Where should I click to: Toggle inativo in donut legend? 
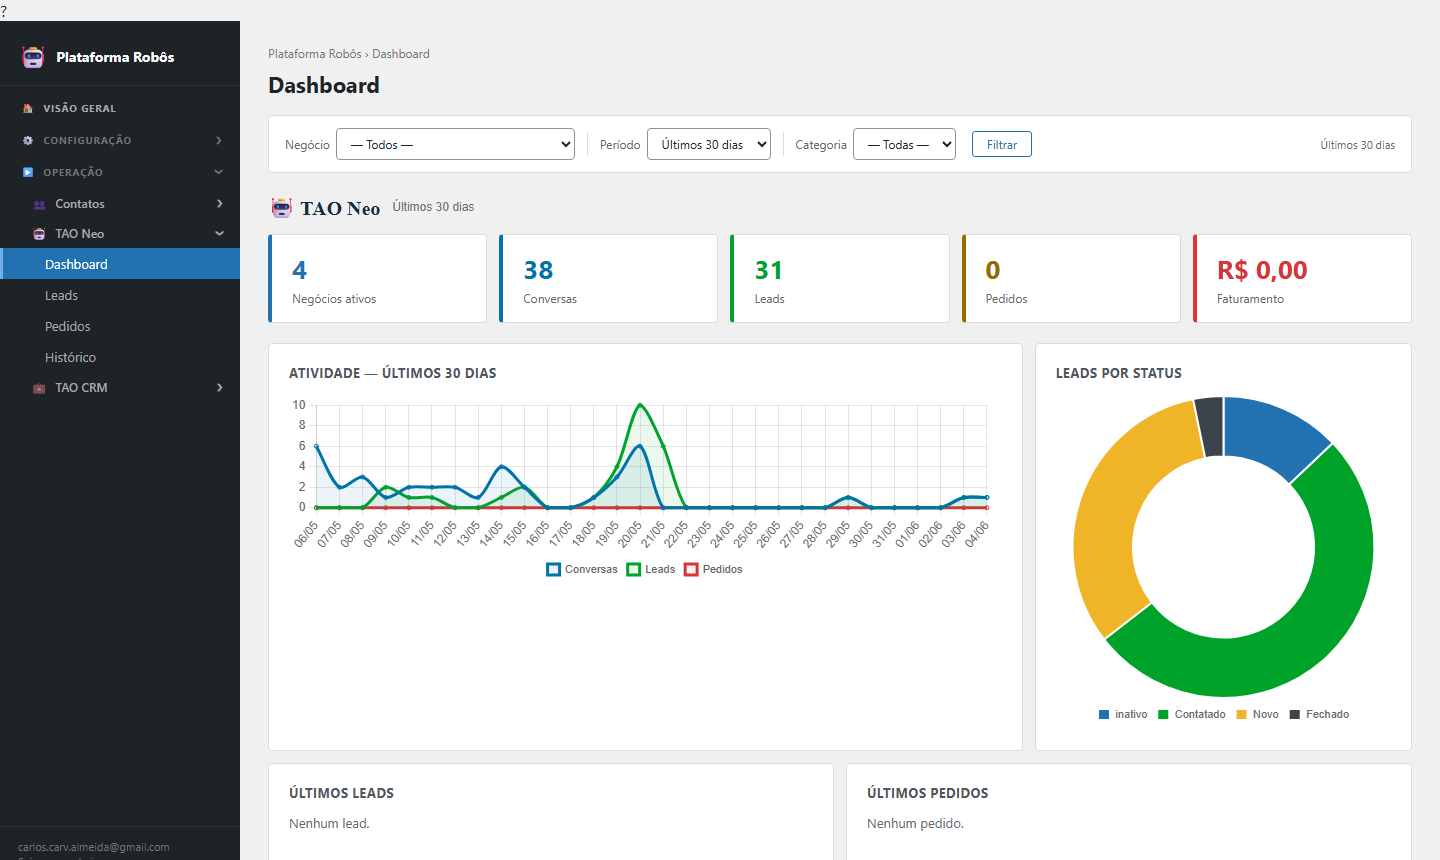(x=1123, y=714)
